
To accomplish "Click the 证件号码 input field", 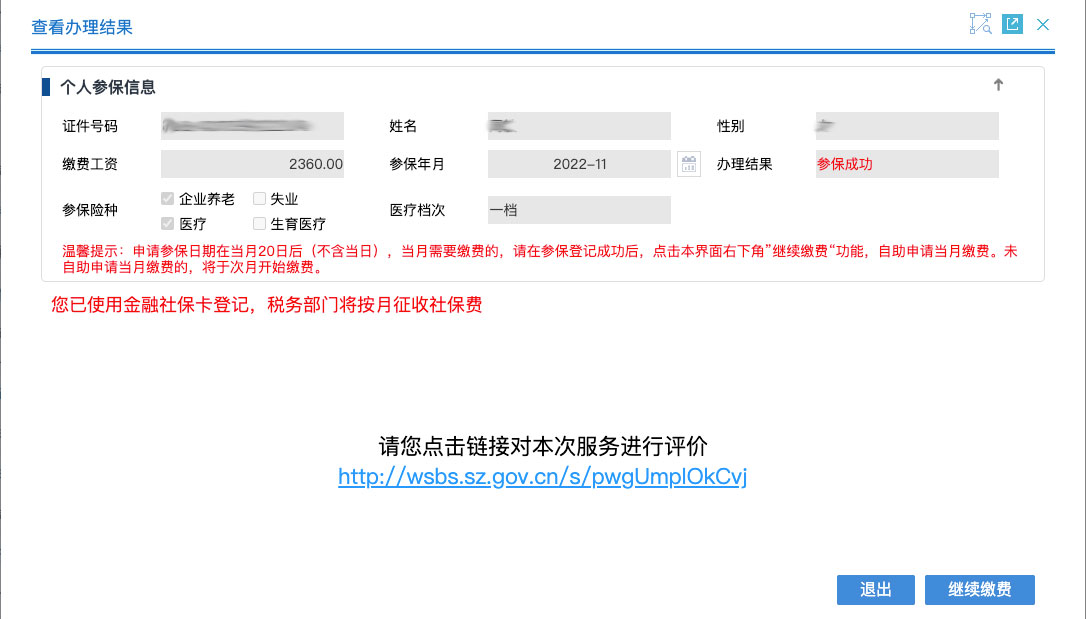I will click(x=252, y=125).
